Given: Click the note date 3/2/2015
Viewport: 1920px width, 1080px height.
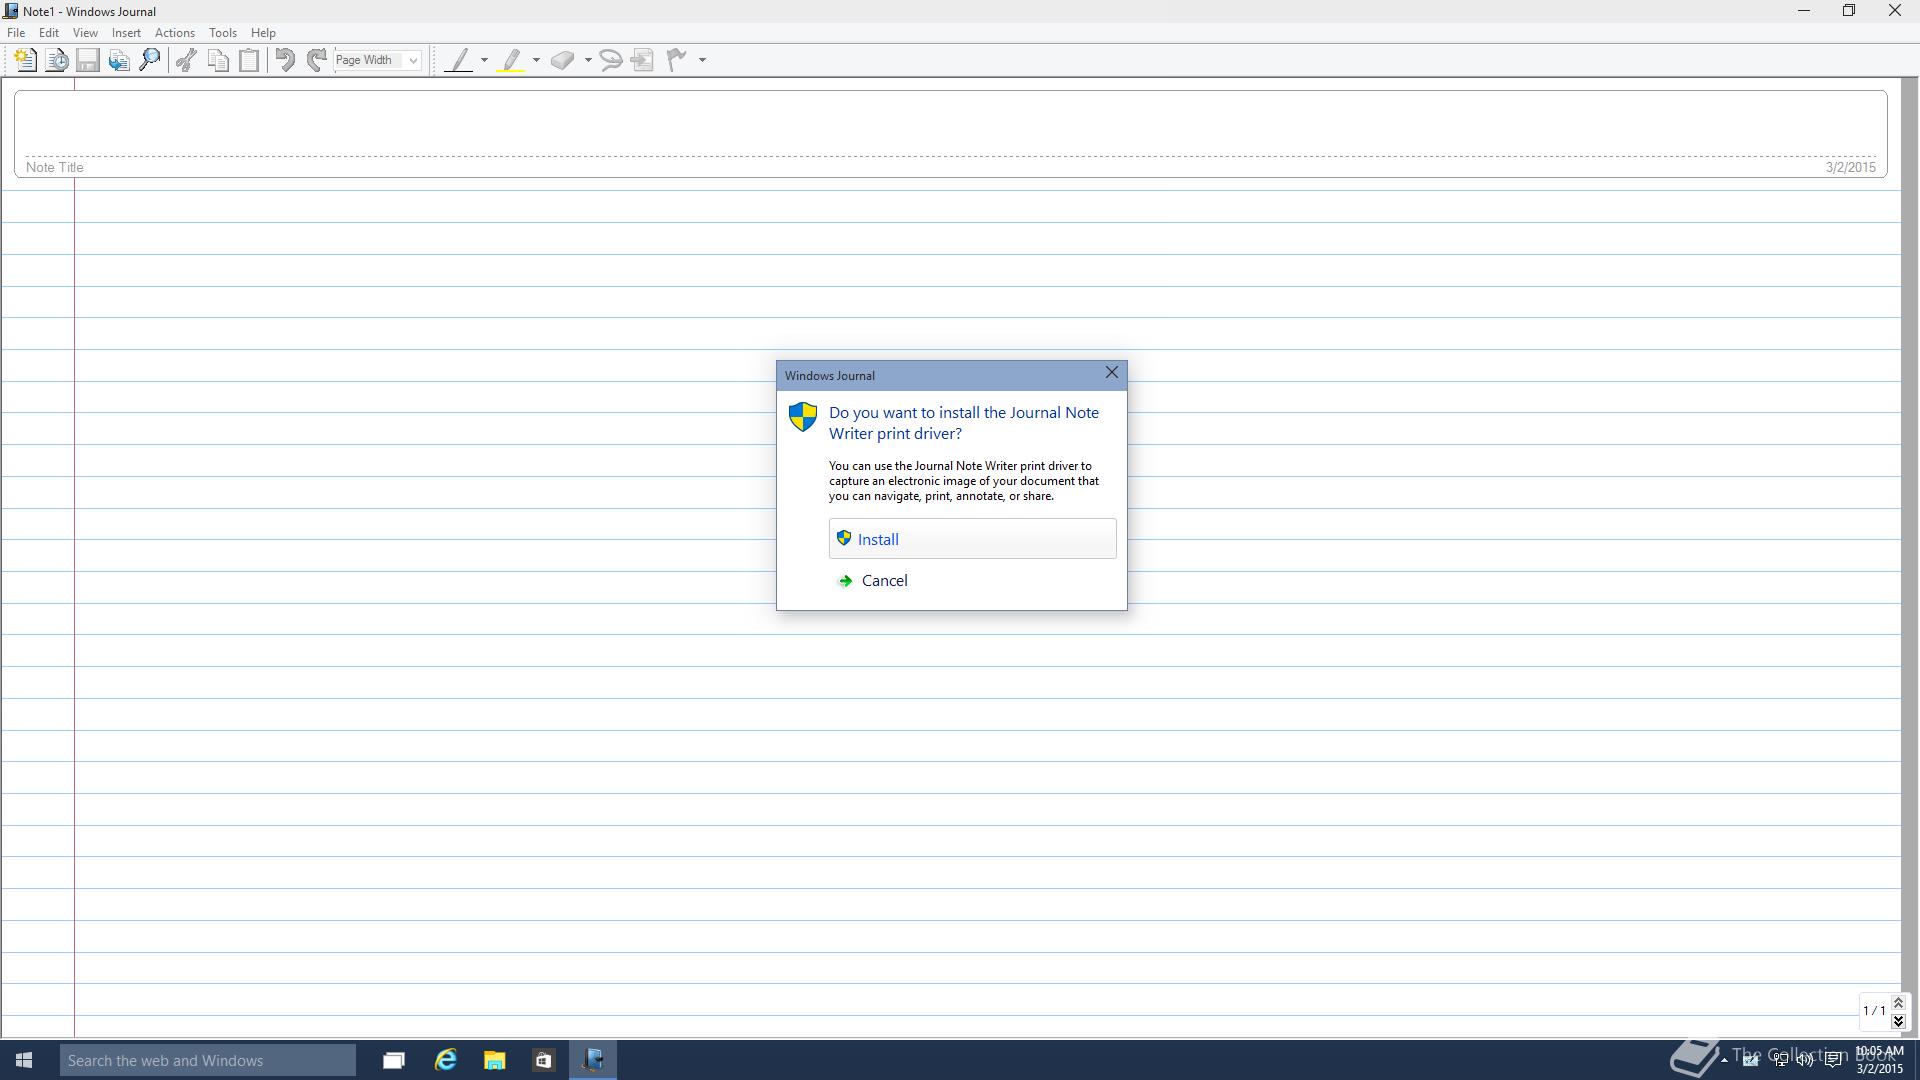Looking at the screenshot, I should [1850, 167].
